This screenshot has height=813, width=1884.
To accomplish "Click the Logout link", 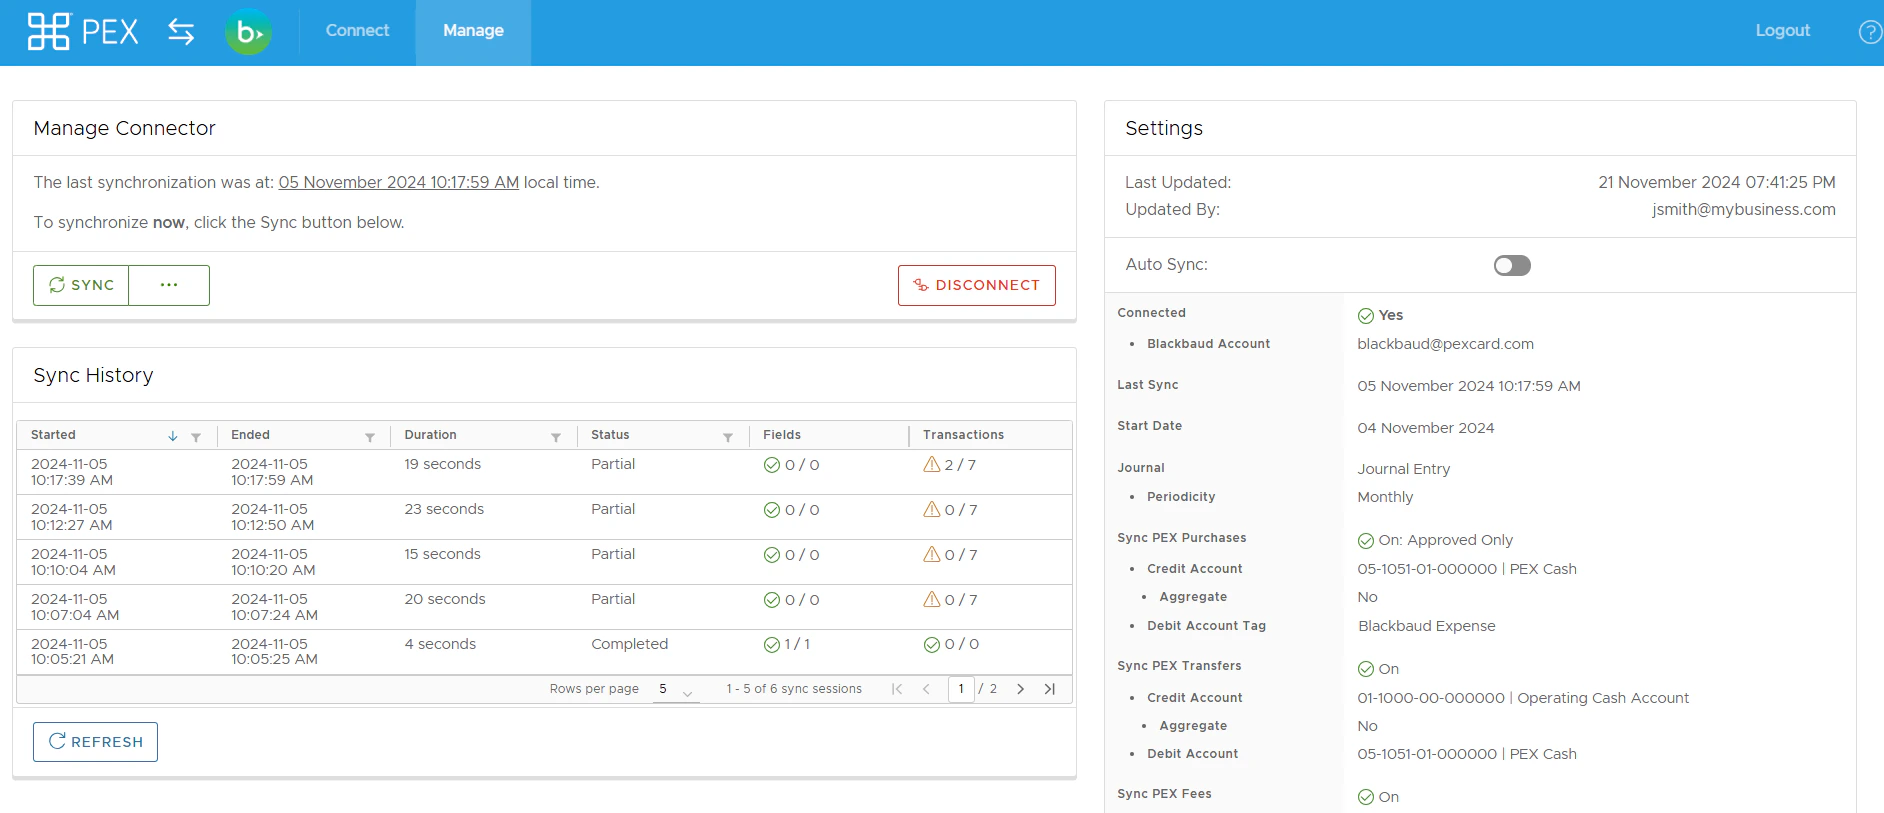I will pos(1782,31).
